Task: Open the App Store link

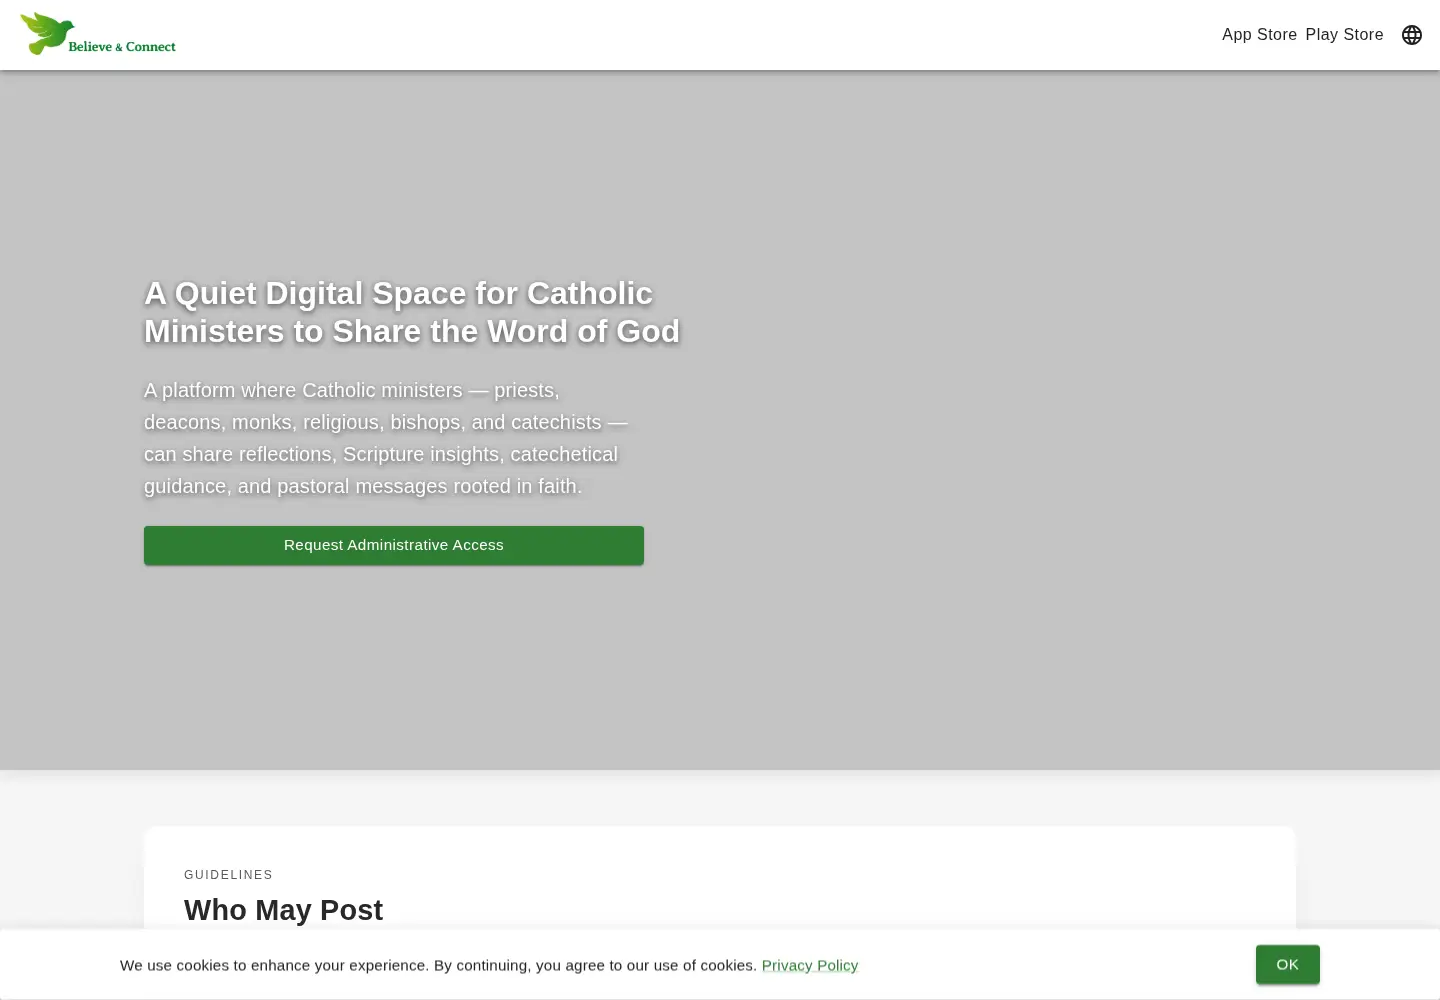Action: (x=1259, y=35)
